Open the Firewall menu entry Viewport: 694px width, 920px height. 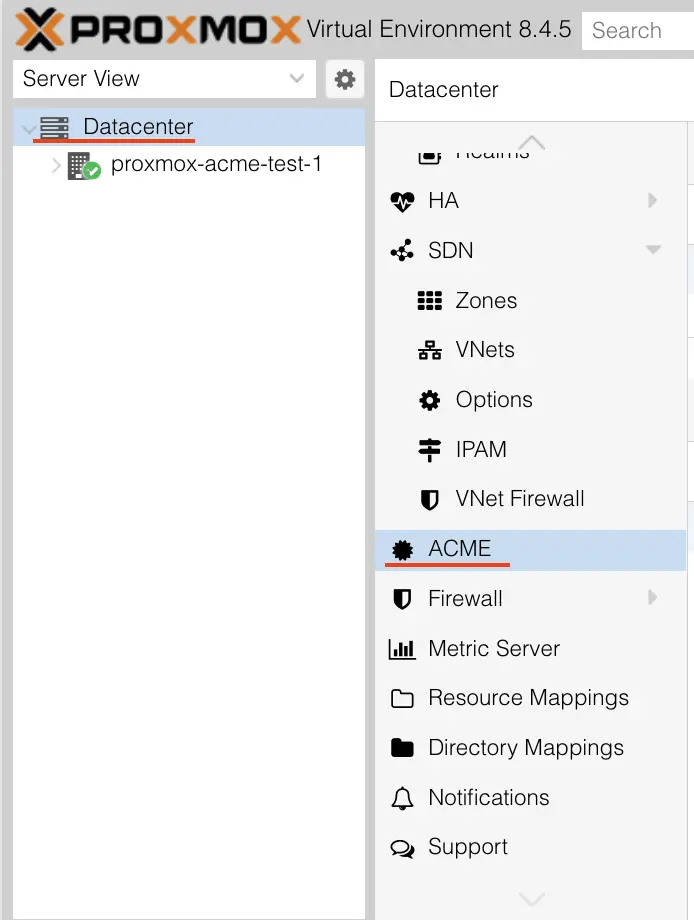(x=465, y=598)
